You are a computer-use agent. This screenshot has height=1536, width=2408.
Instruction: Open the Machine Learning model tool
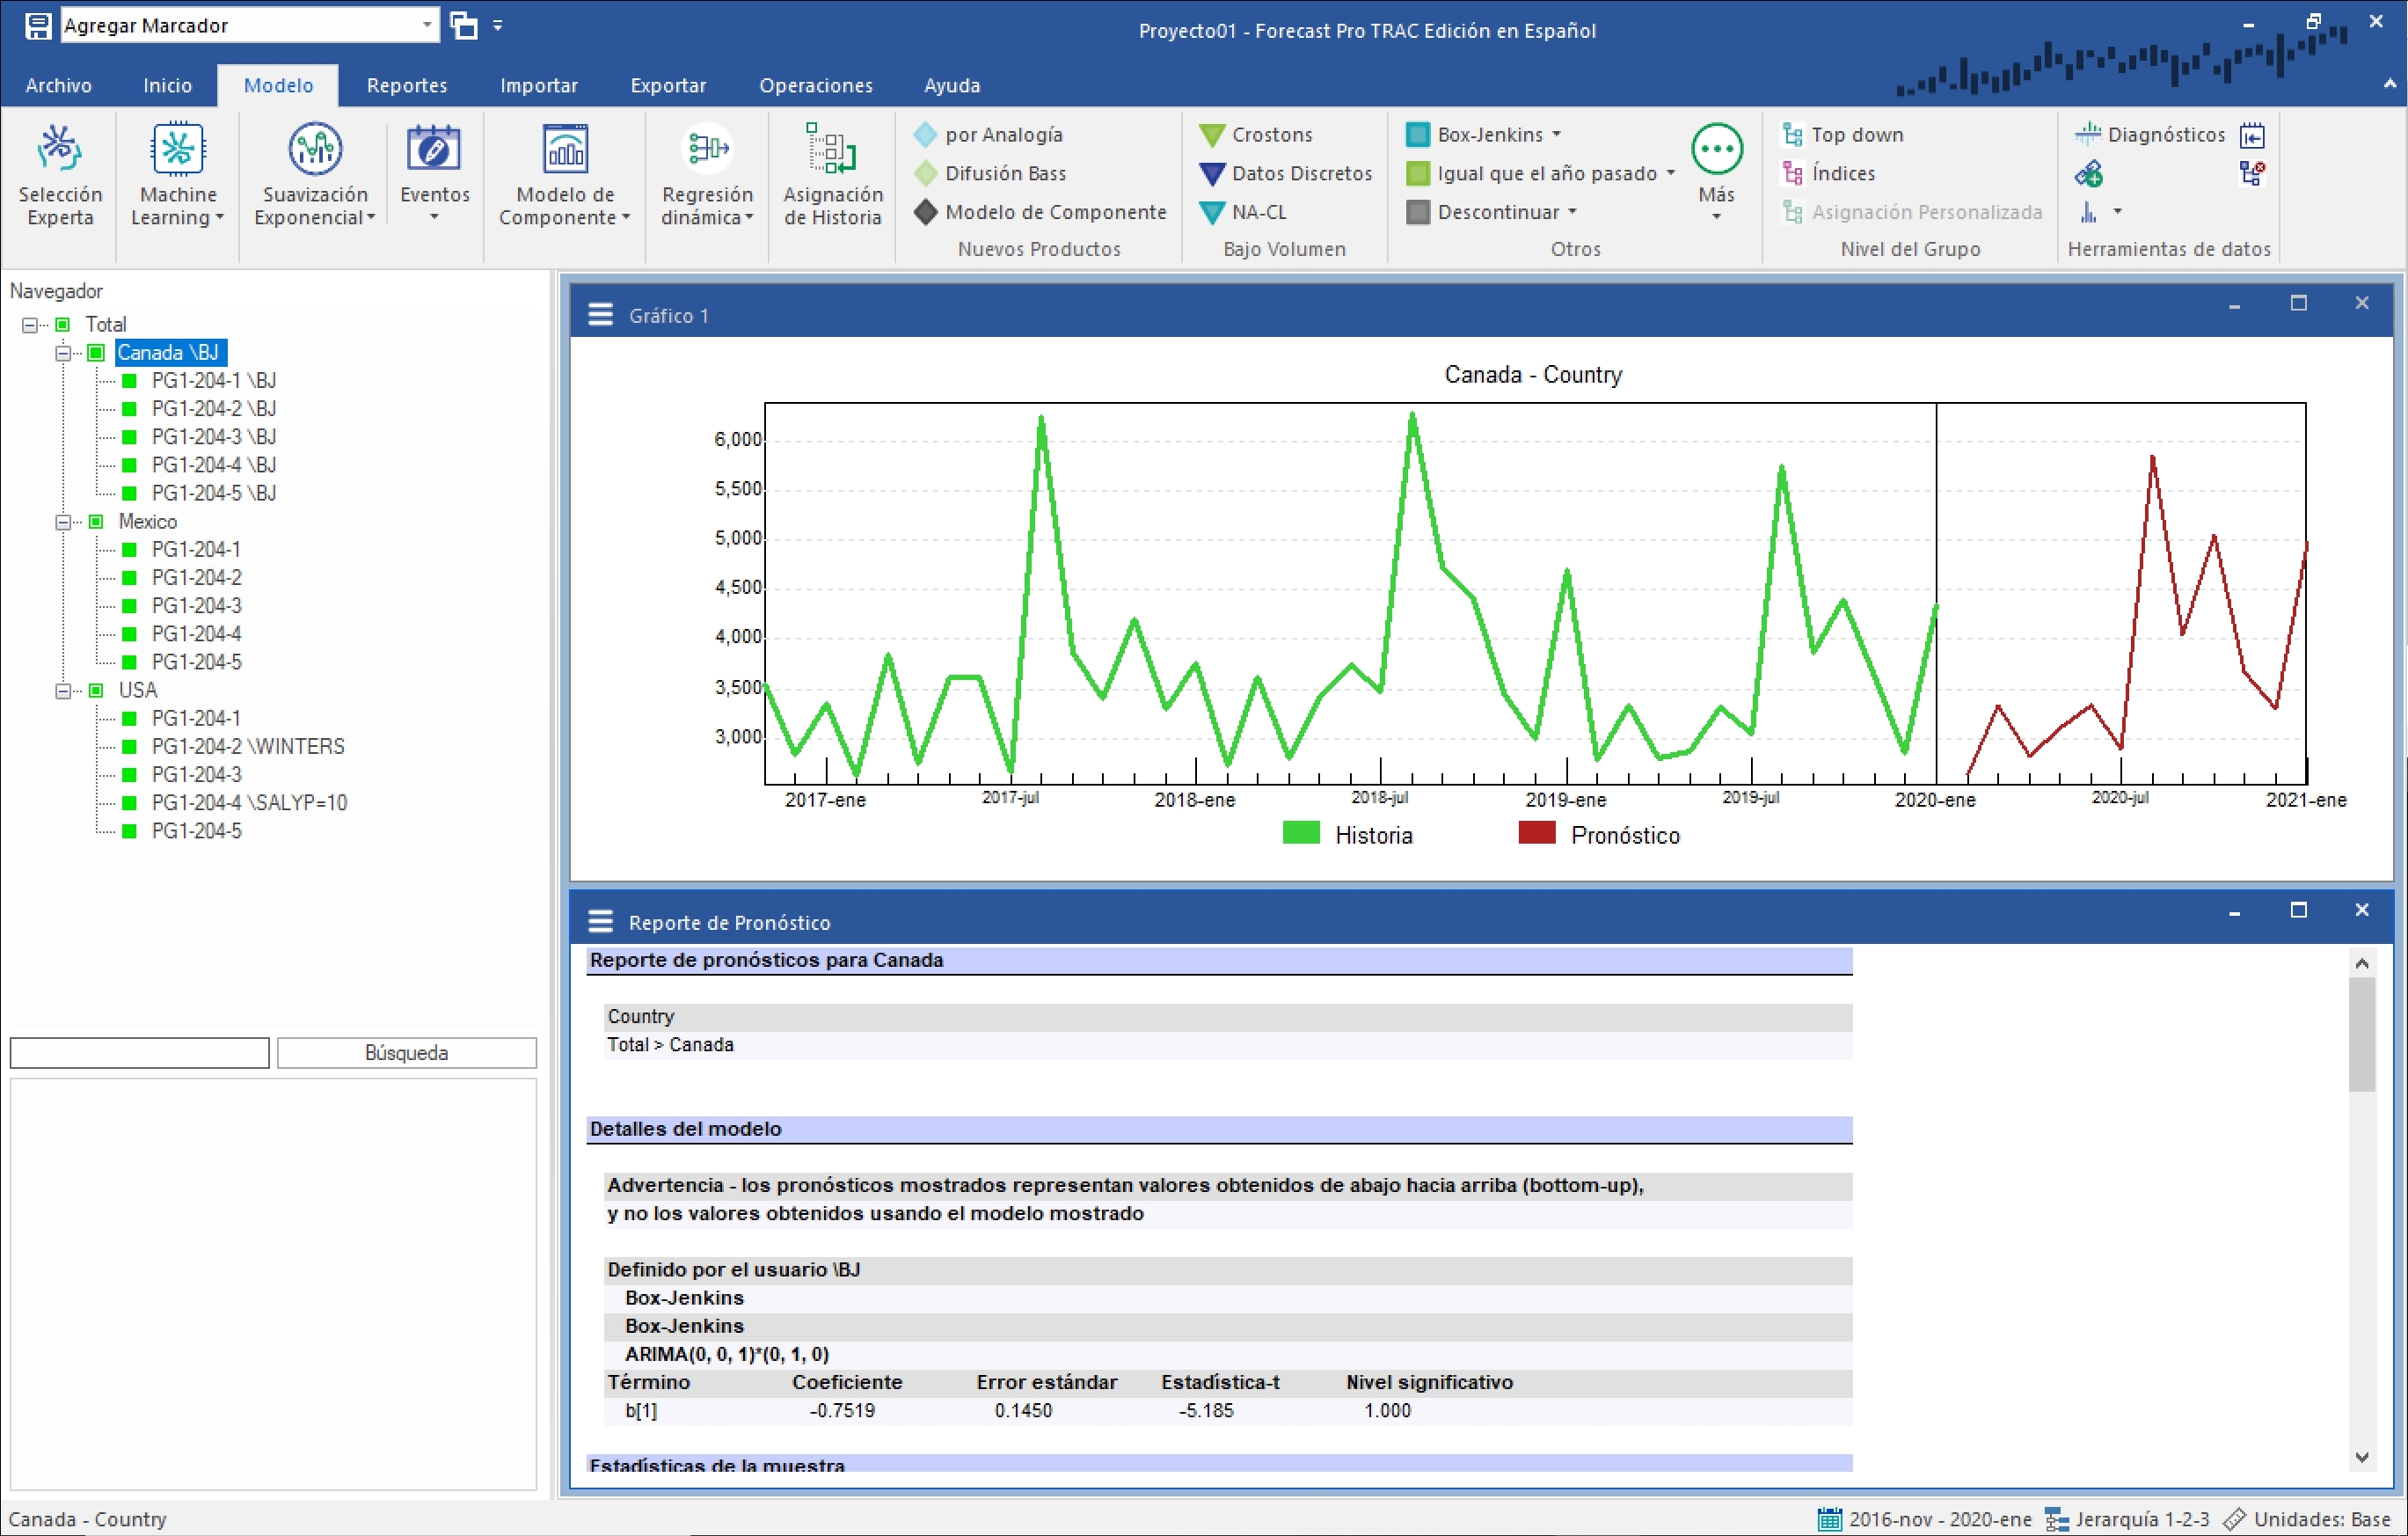[177, 149]
